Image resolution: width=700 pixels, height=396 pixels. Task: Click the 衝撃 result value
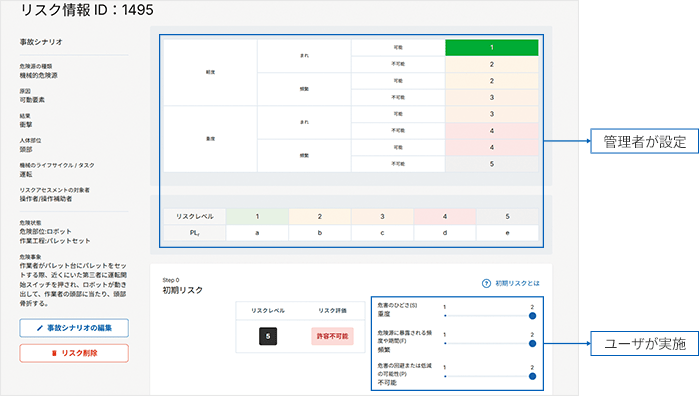pos(26,125)
